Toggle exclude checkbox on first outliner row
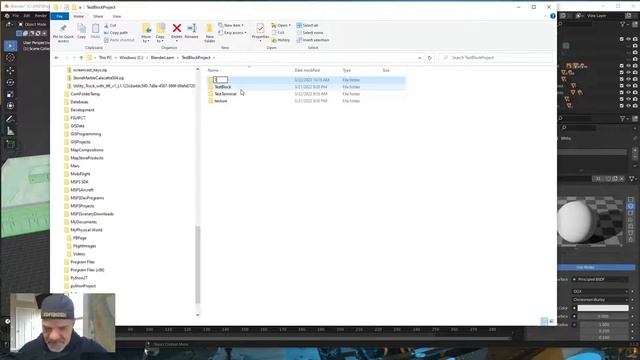The height and width of the screenshot is (360, 640). [x=622, y=39]
